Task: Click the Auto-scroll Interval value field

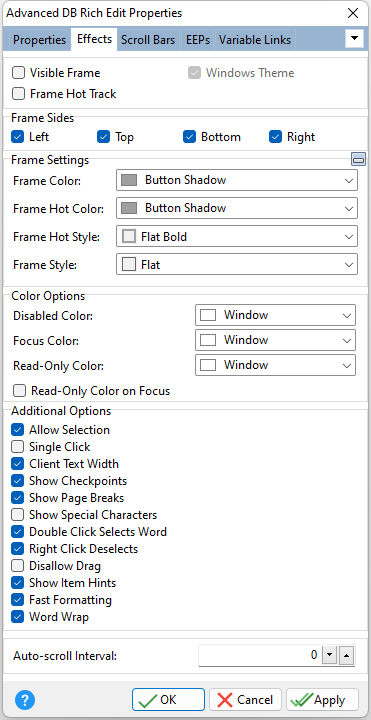Action: pos(259,656)
